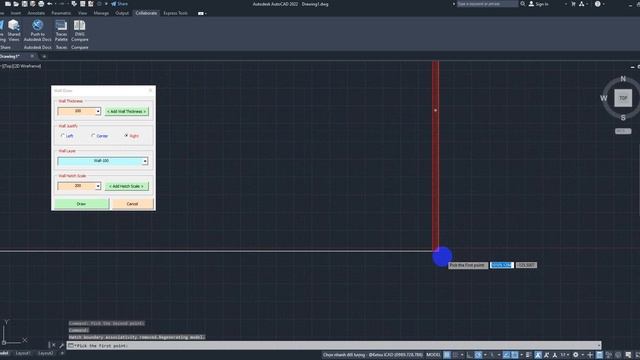Close the command line with X icon
This screenshot has width=640, height=360.
(53, 345)
